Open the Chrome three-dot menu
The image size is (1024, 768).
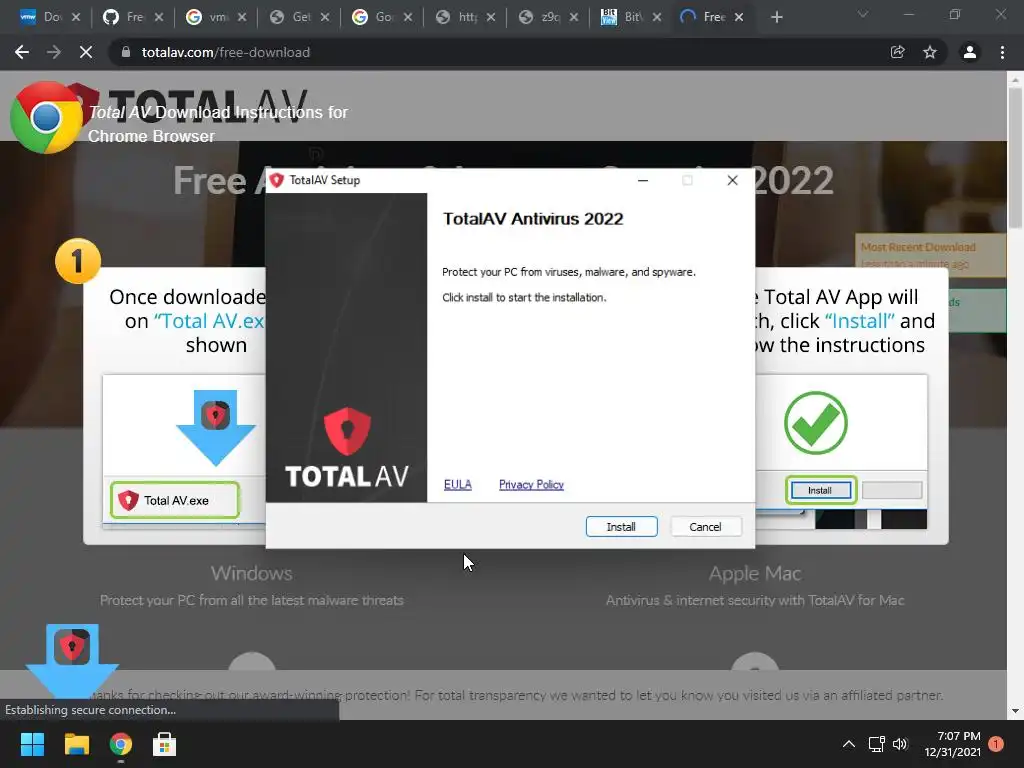tap(1002, 52)
